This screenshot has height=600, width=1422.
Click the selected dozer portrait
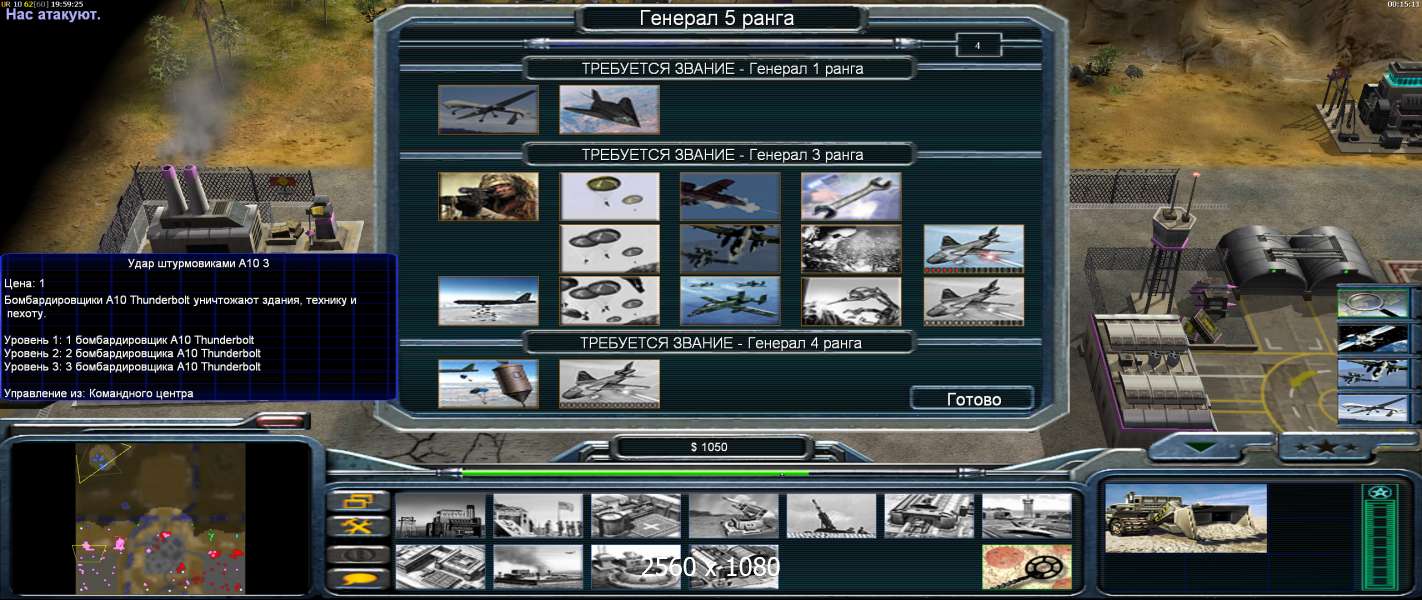pos(1186,519)
